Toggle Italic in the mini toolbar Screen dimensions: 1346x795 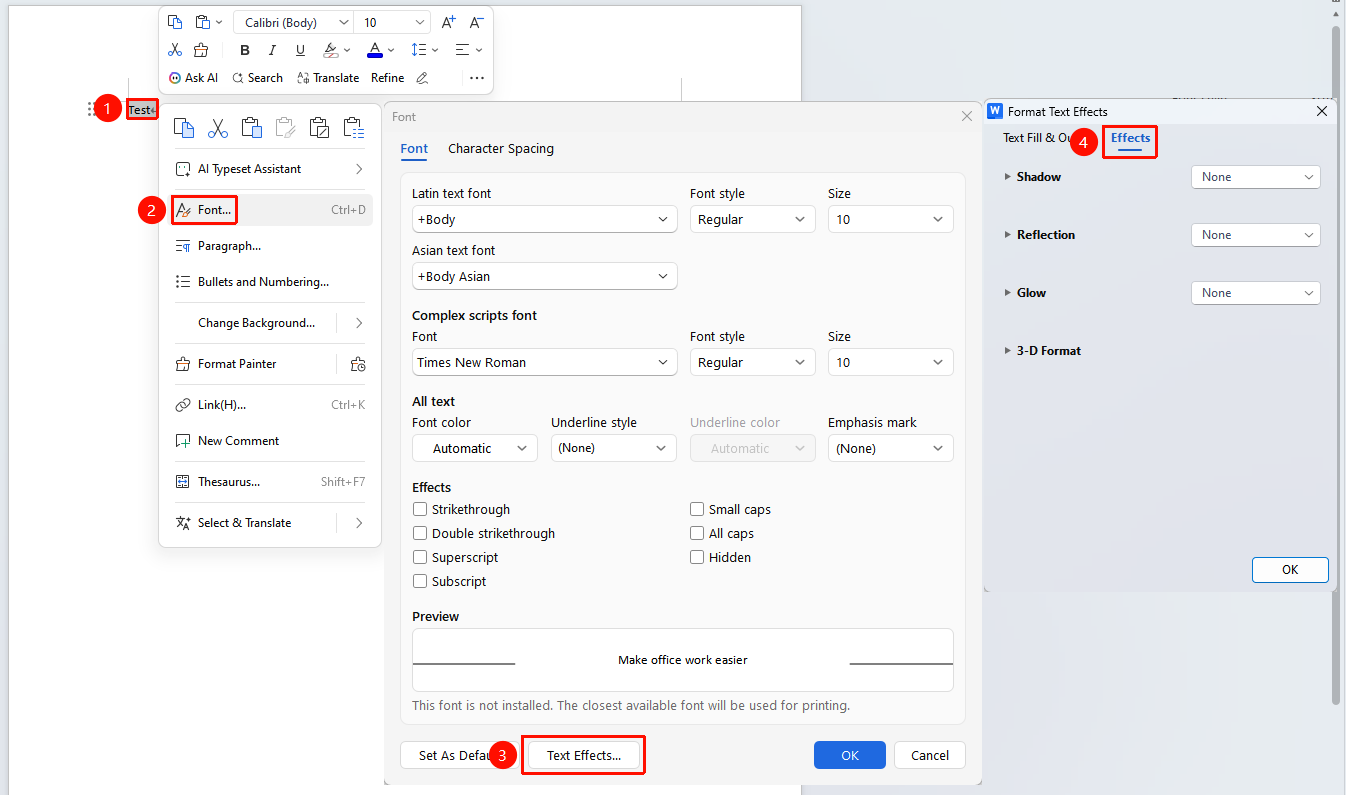tap(273, 50)
